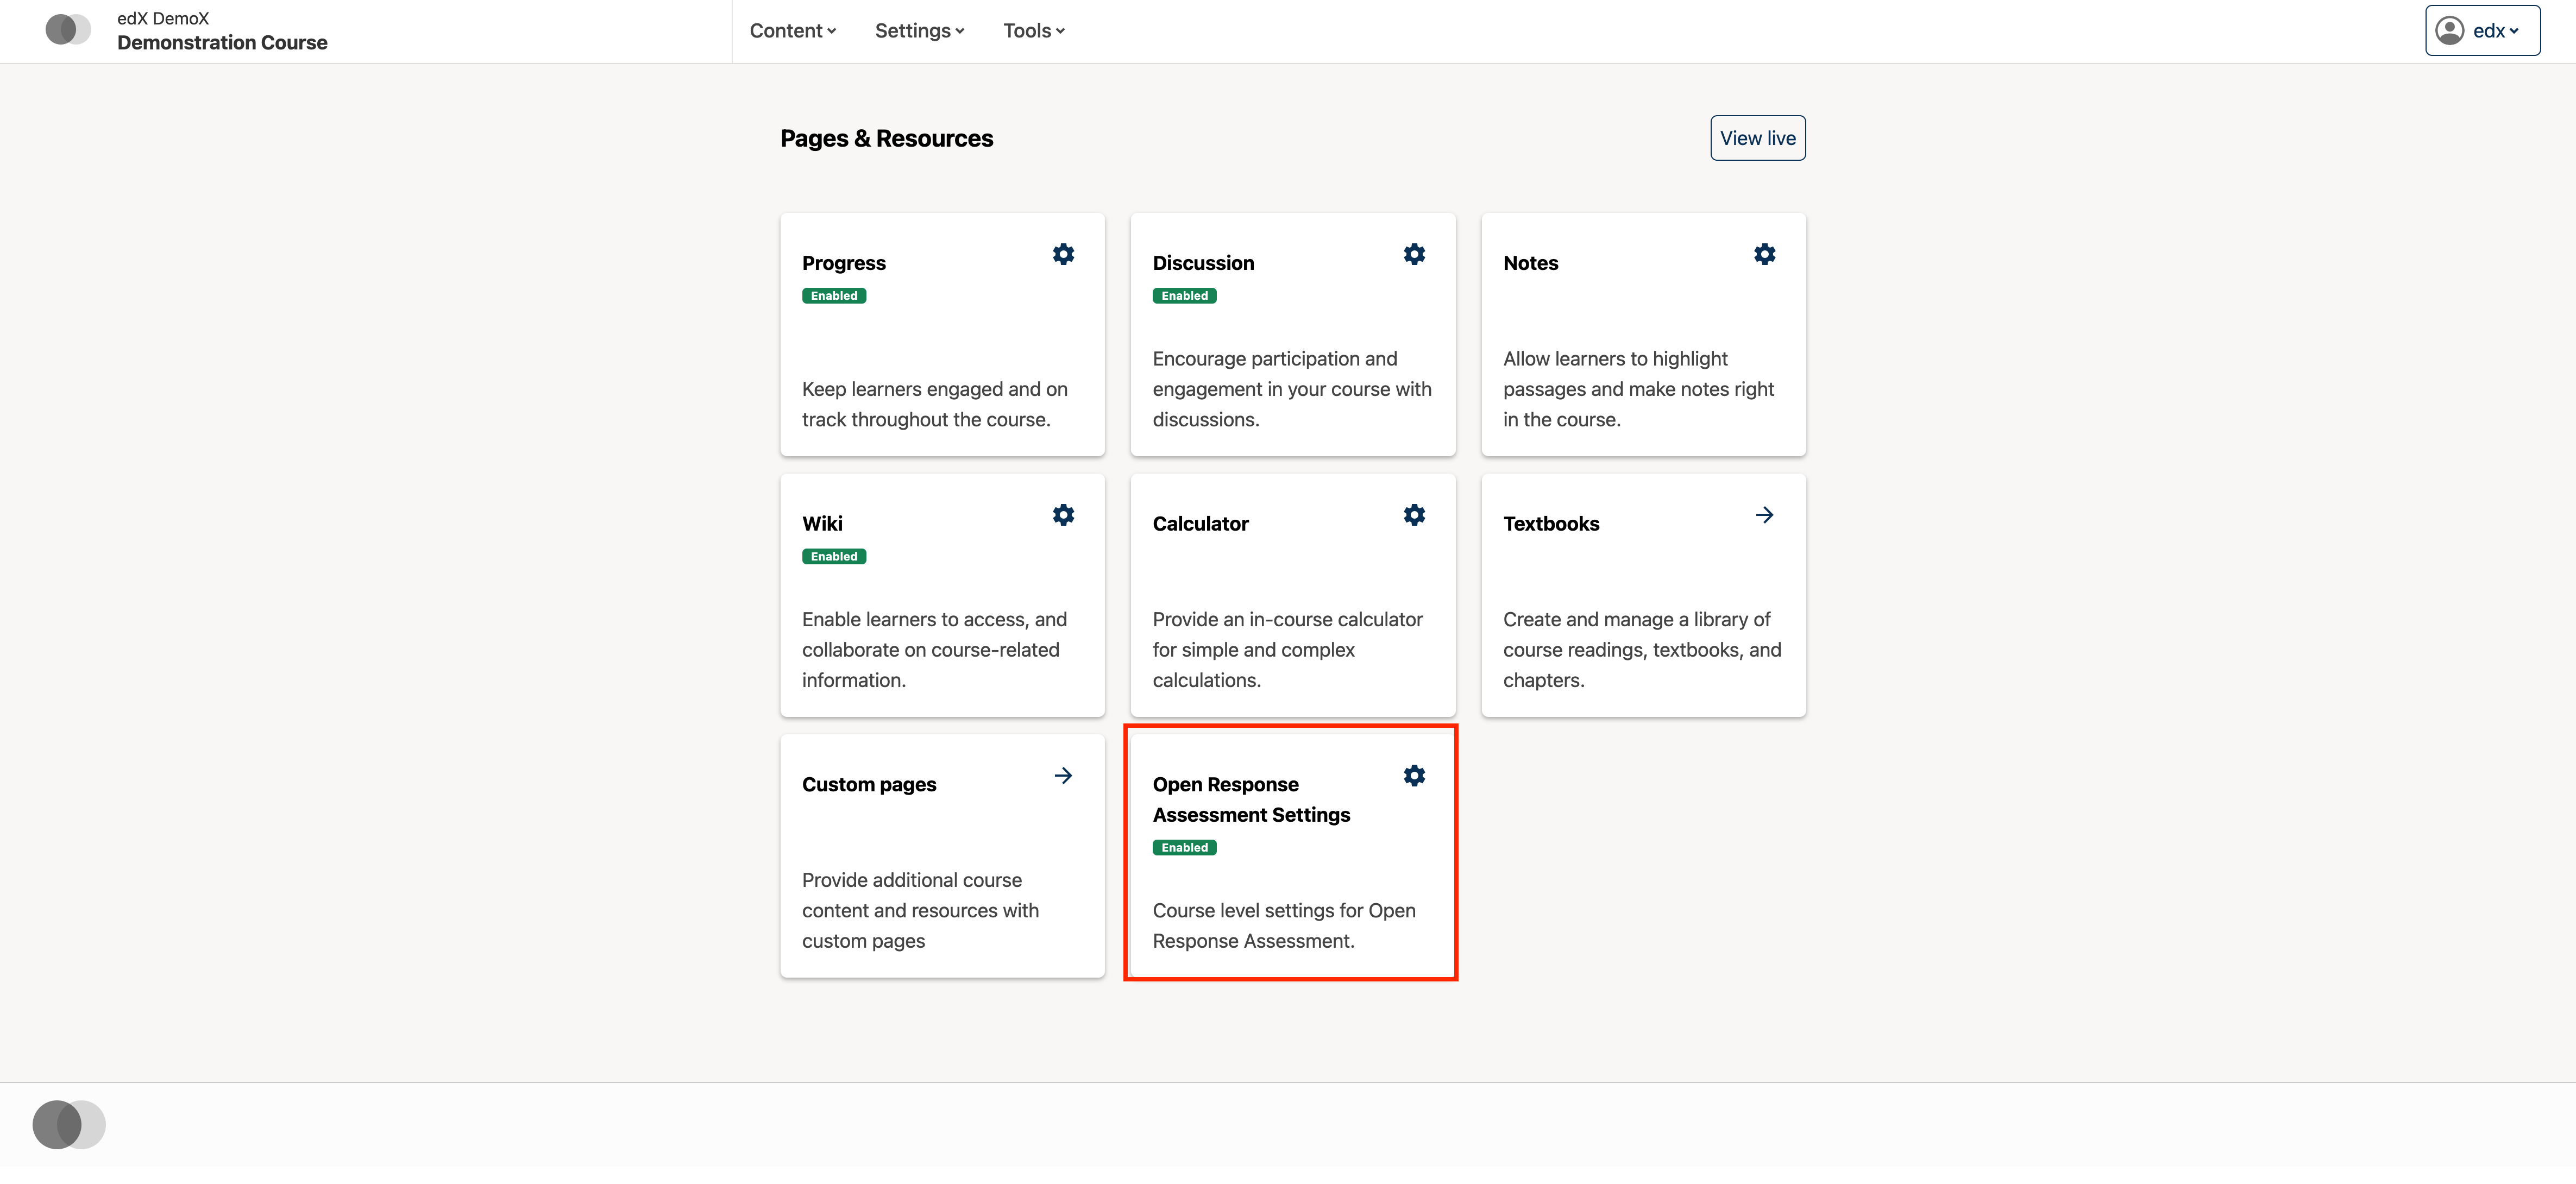This screenshot has width=2576, height=1184.
Task: Open the Demonstration Course title link
Action: pos(222,43)
